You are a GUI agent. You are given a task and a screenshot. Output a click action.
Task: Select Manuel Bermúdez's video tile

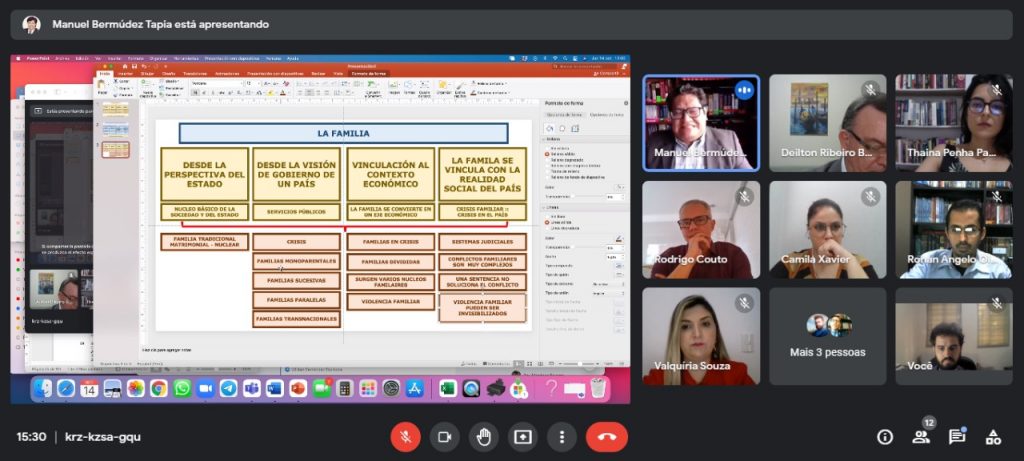700,122
